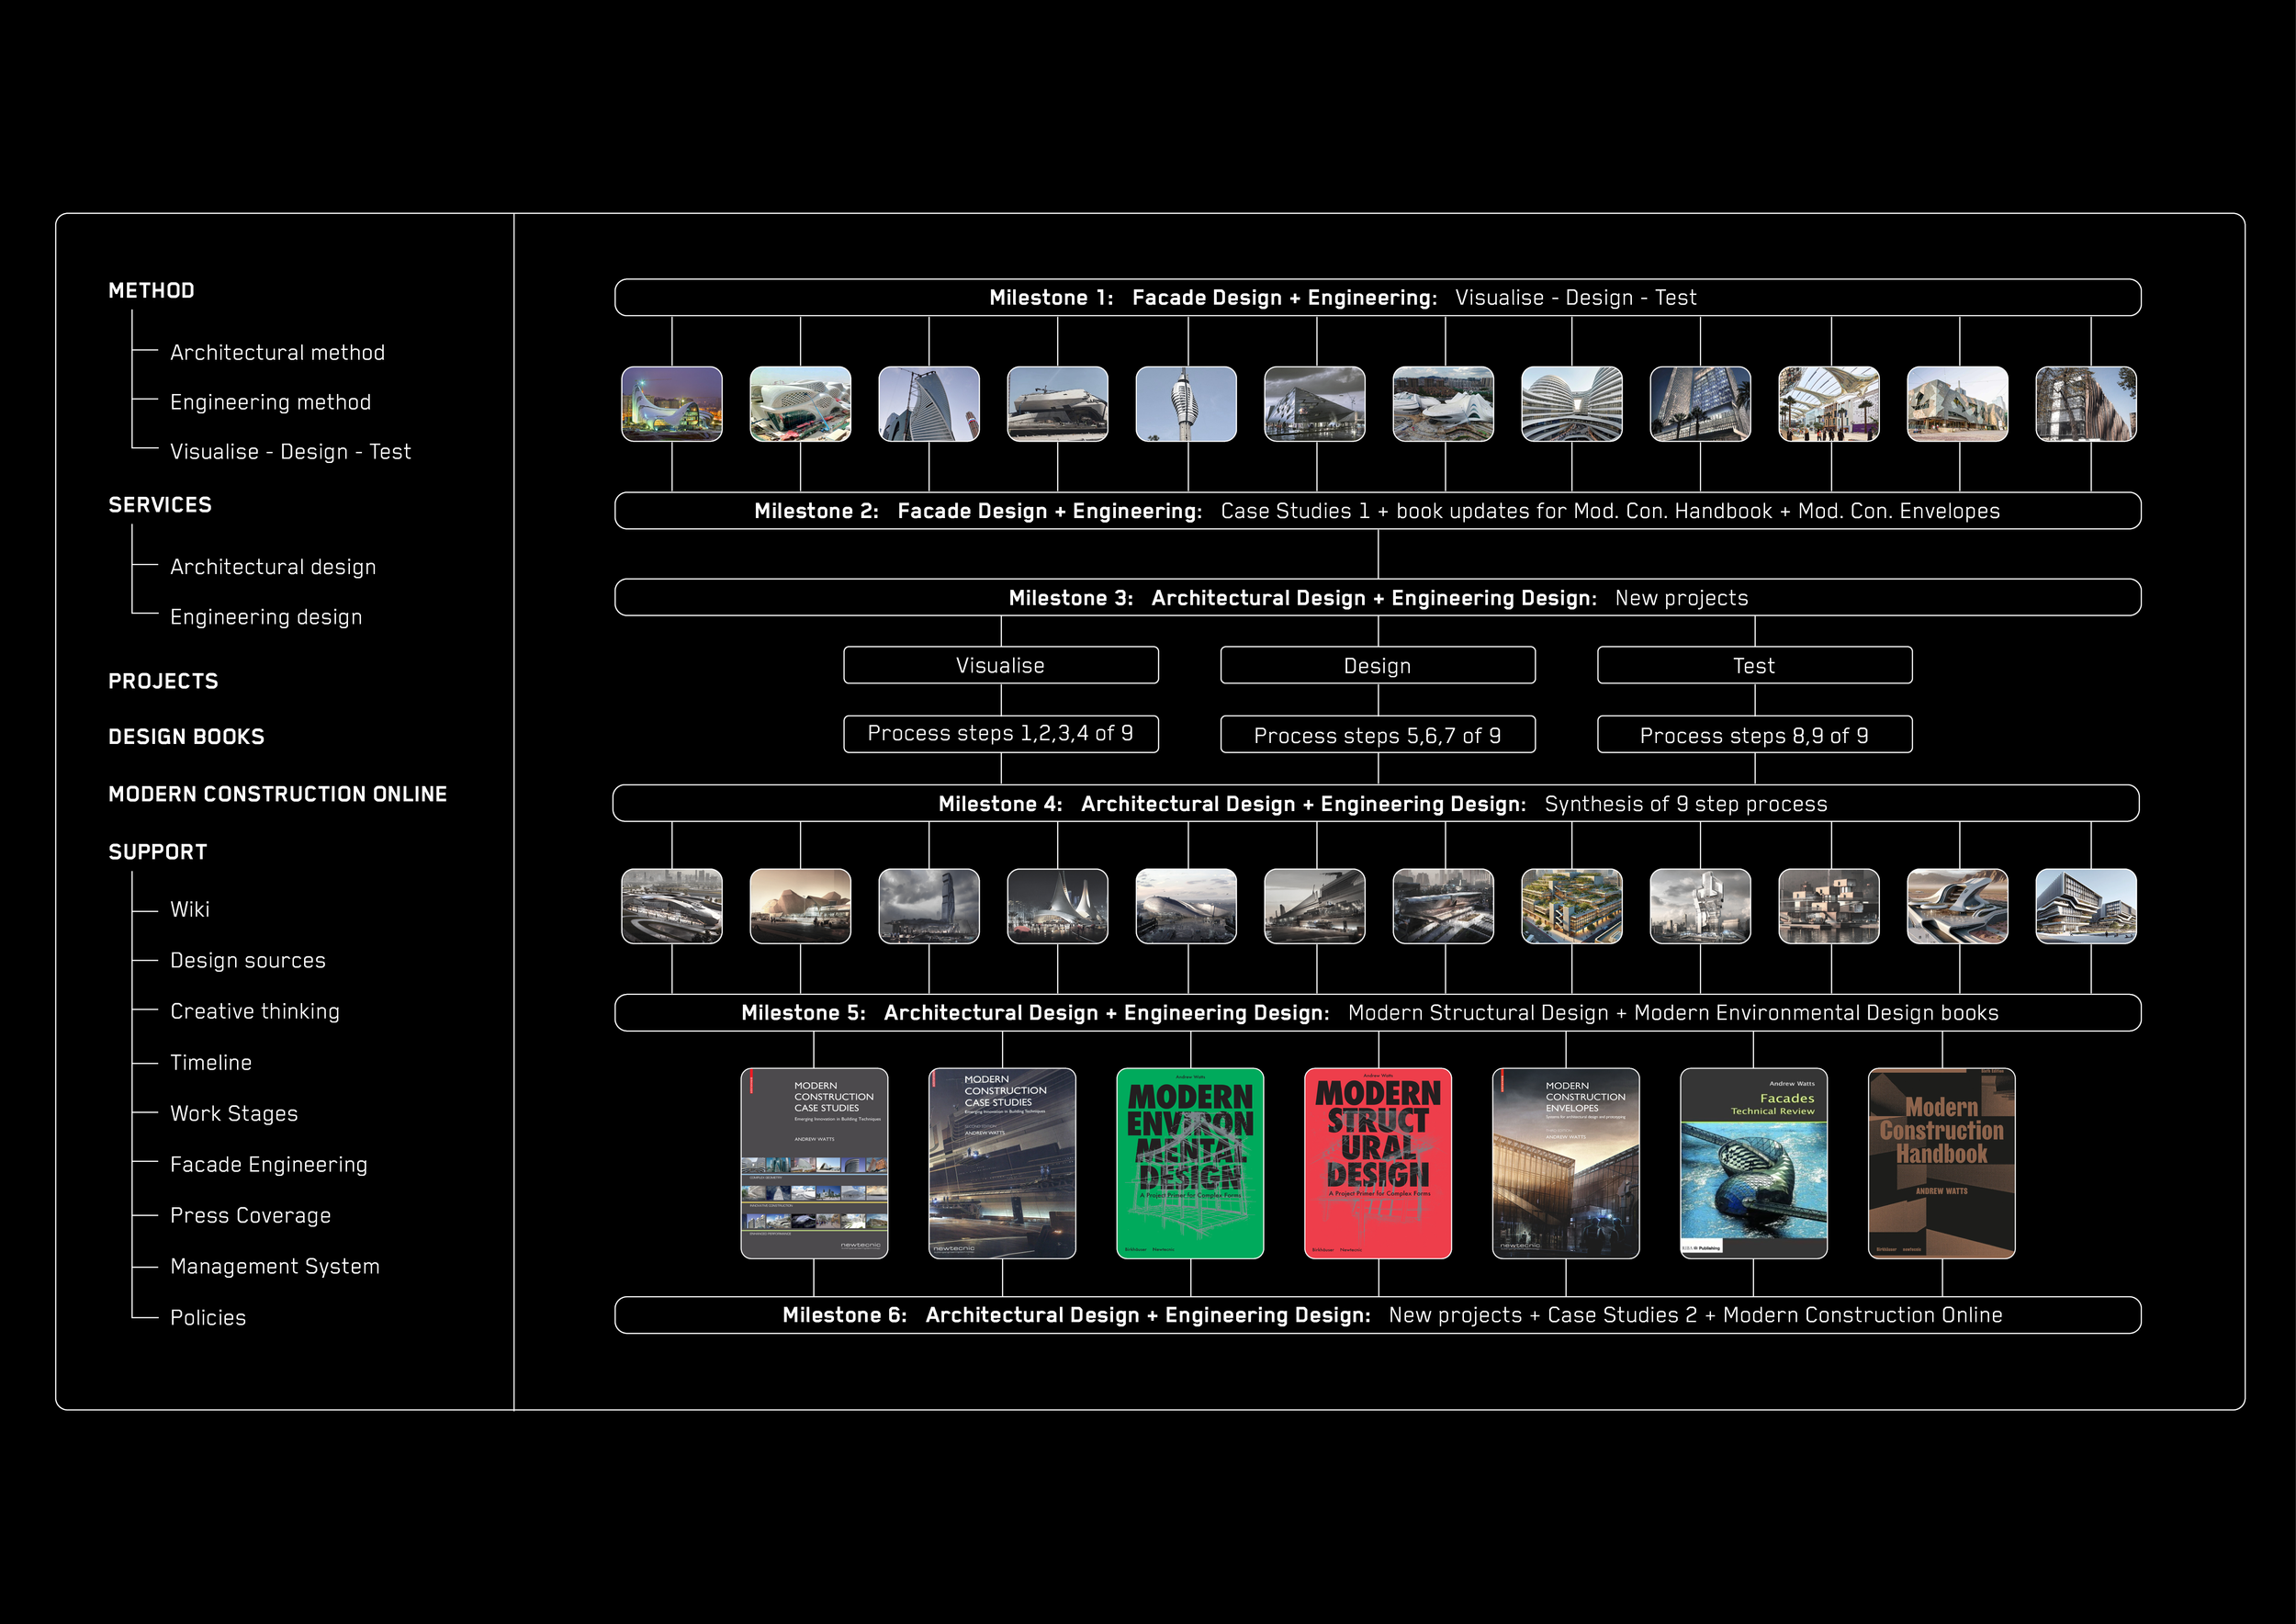Open the PROJECTS section
The image size is (2296, 1624).
[x=163, y=681]
